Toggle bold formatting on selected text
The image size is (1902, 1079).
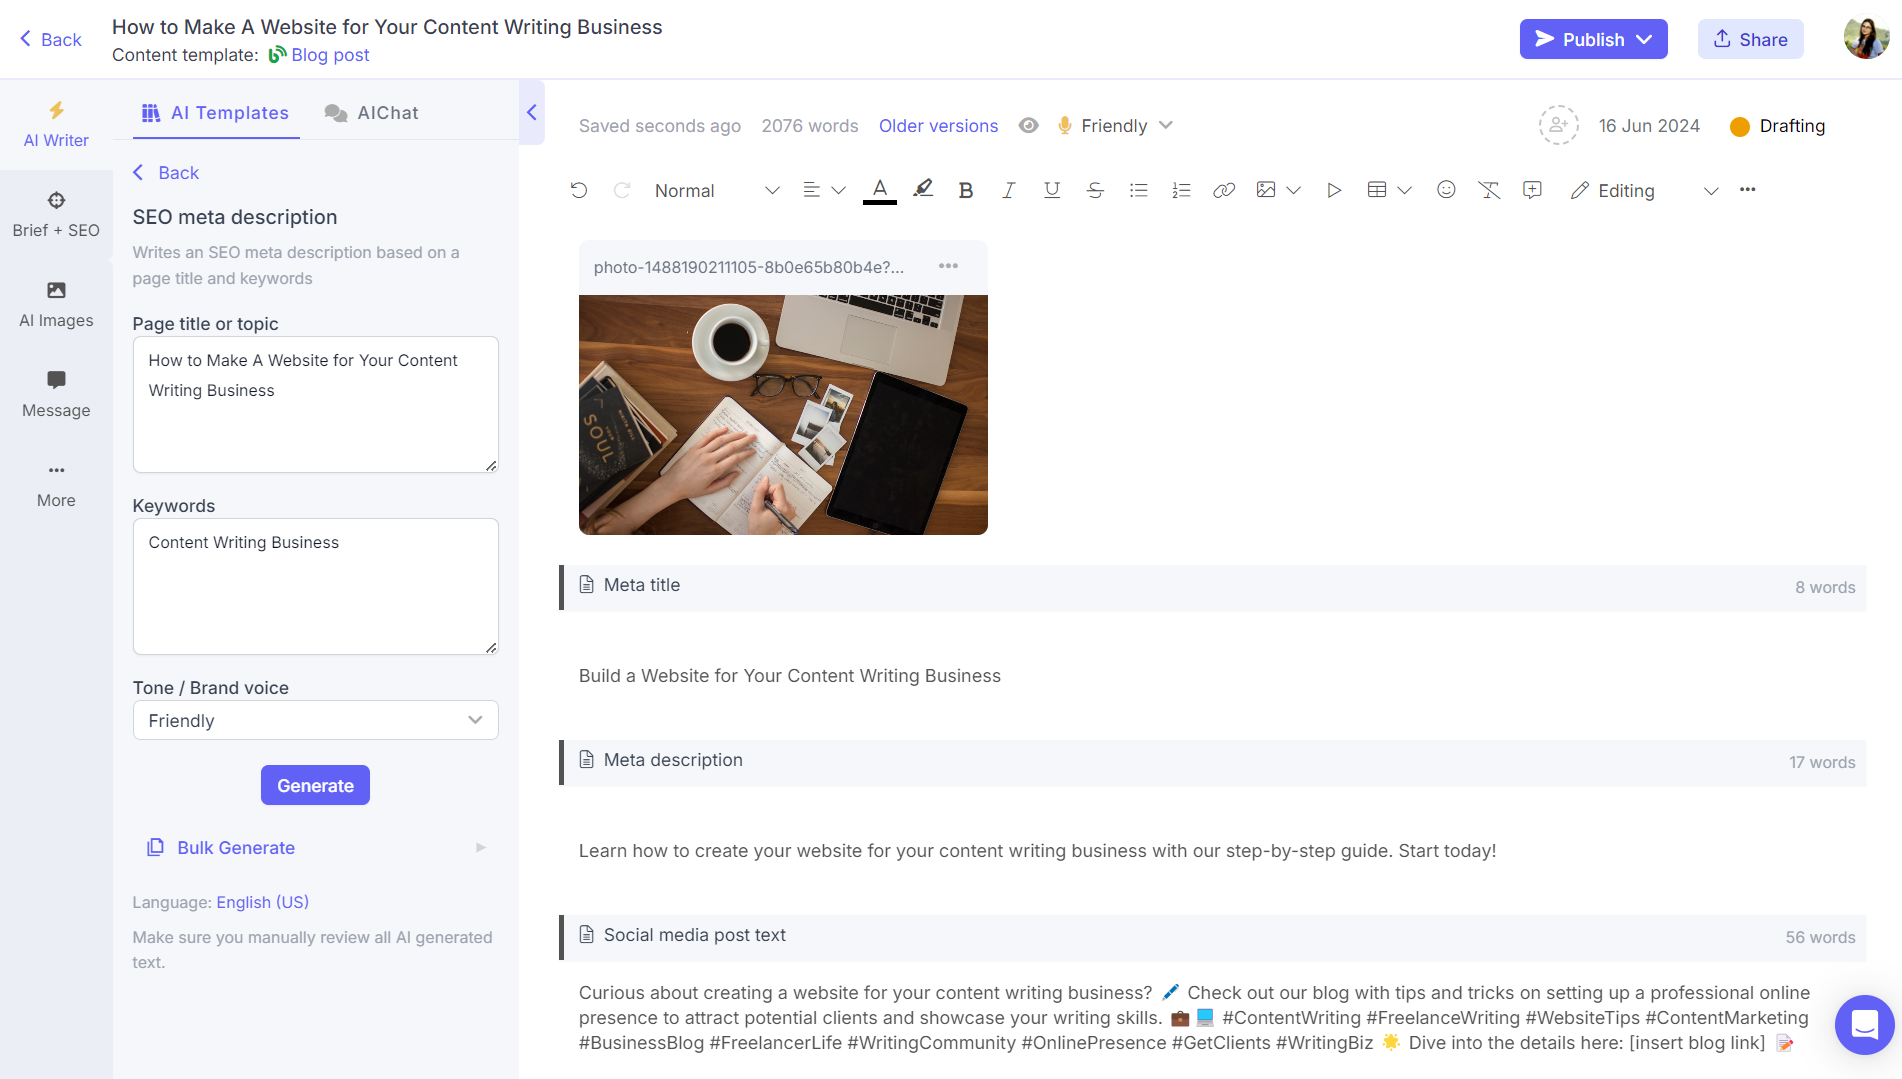(965, 189)
